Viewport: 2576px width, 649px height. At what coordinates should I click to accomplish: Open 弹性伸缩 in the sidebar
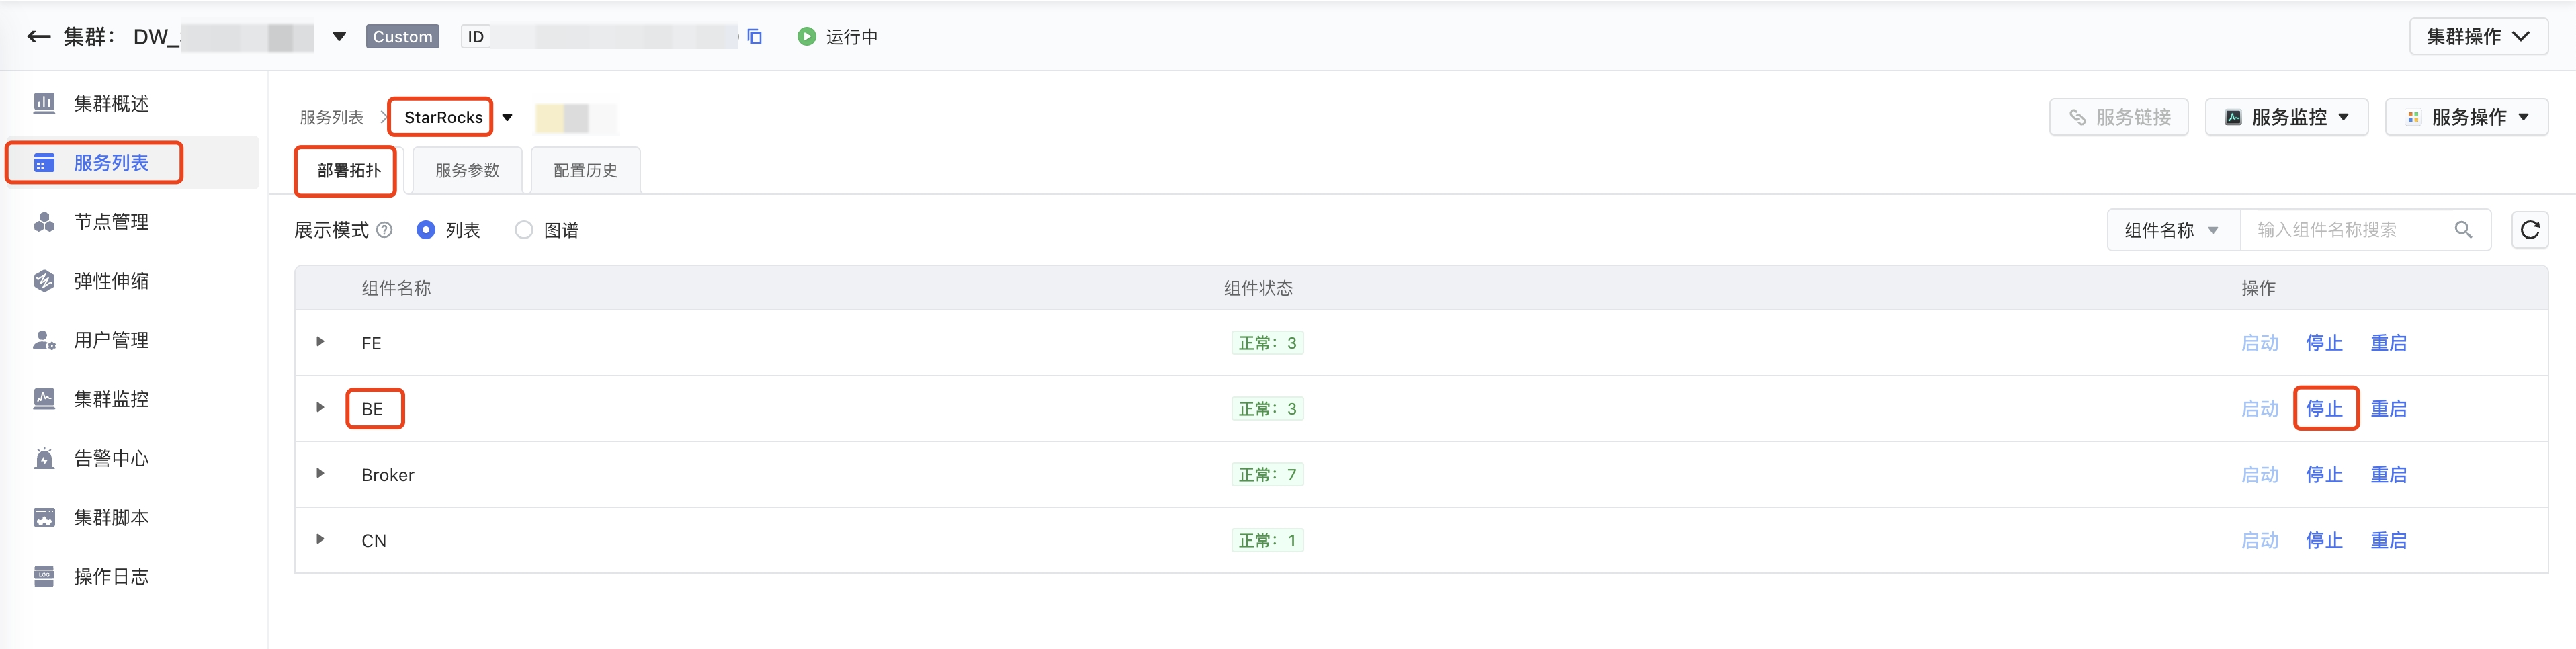tap(111, 281)
